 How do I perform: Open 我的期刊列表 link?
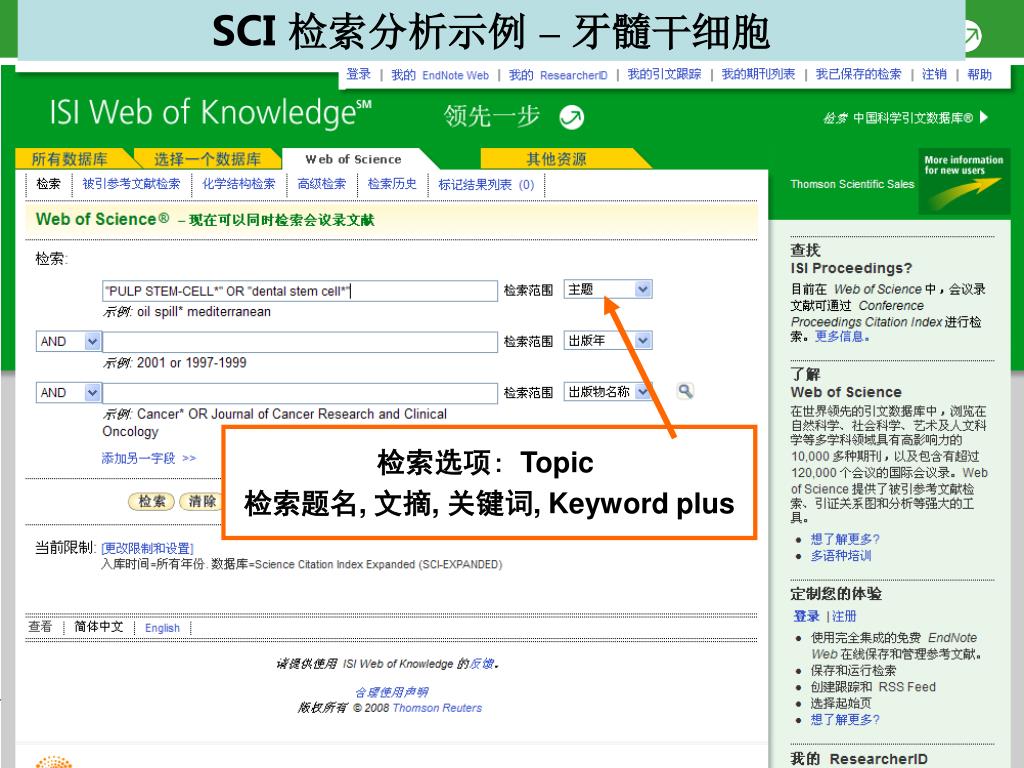click(x=758, y=74)
